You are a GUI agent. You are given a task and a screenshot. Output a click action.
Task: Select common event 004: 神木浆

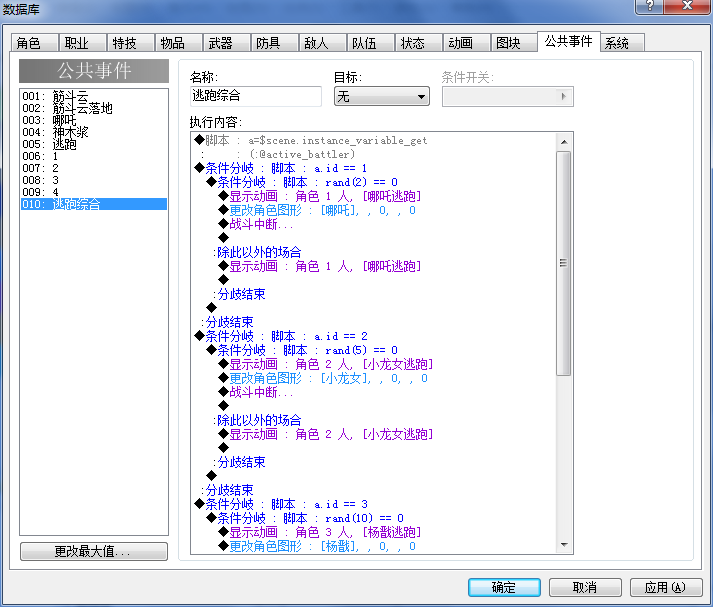pyautogui.click(x=94, y=132)
